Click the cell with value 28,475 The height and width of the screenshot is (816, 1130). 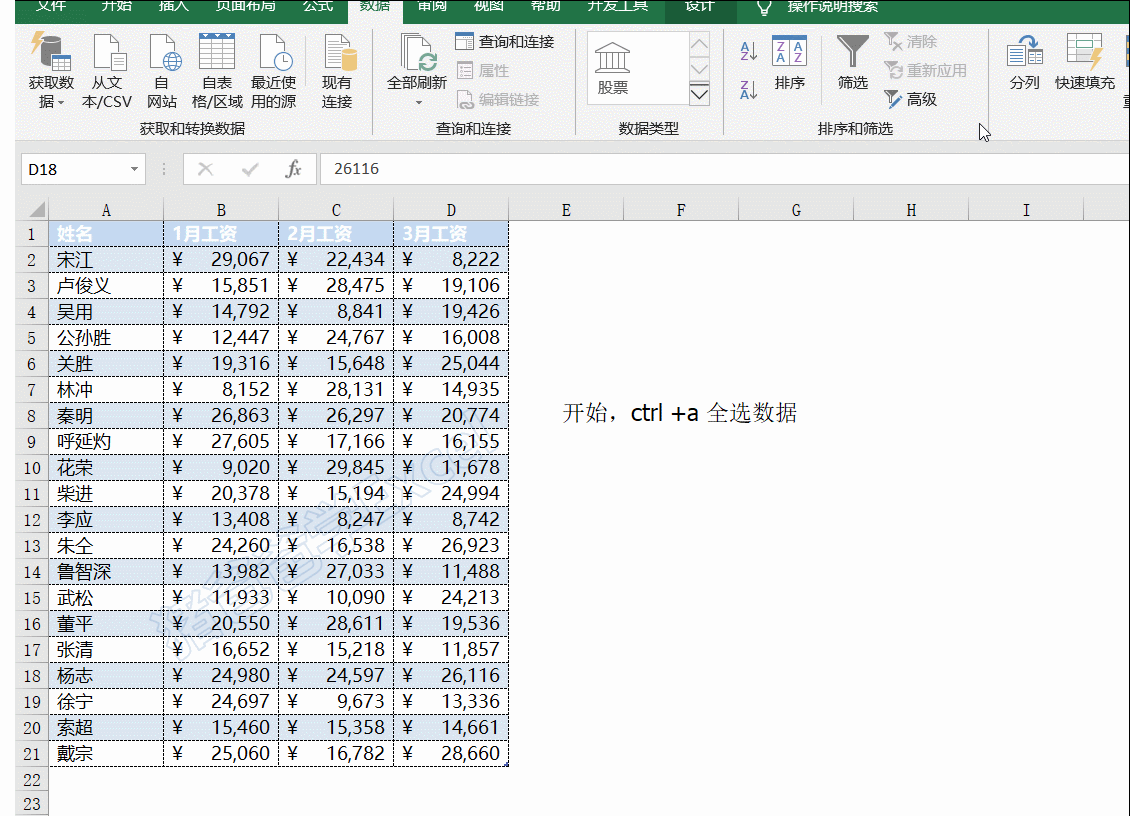pyautogui.click(x=336, y=285)
